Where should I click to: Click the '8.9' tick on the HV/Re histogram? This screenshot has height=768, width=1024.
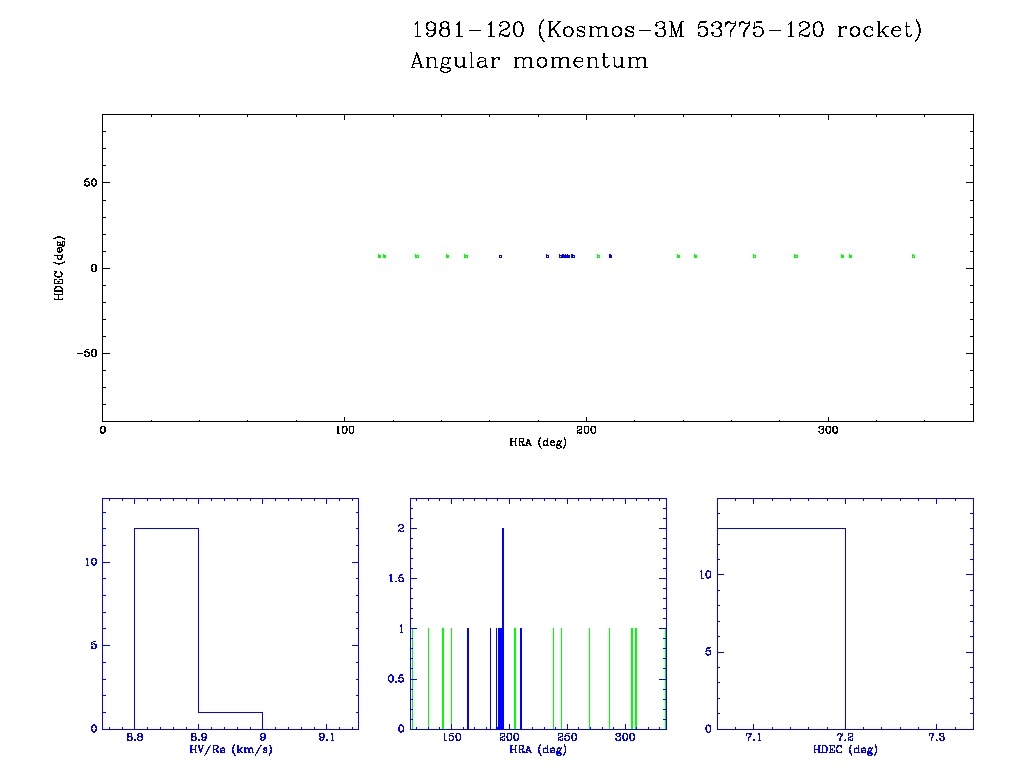click(x=199, y=737)
